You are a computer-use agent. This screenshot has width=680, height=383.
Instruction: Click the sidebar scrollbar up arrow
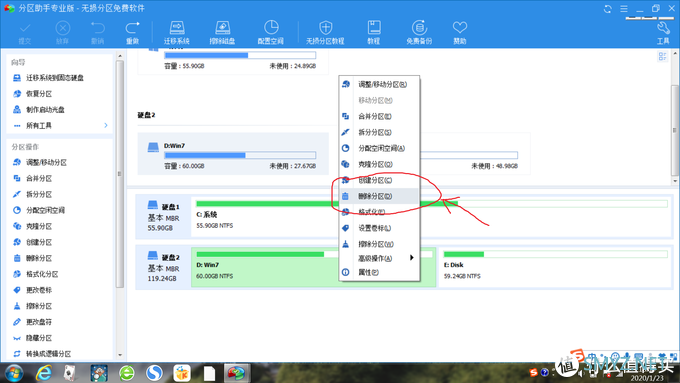coord(120,56)
